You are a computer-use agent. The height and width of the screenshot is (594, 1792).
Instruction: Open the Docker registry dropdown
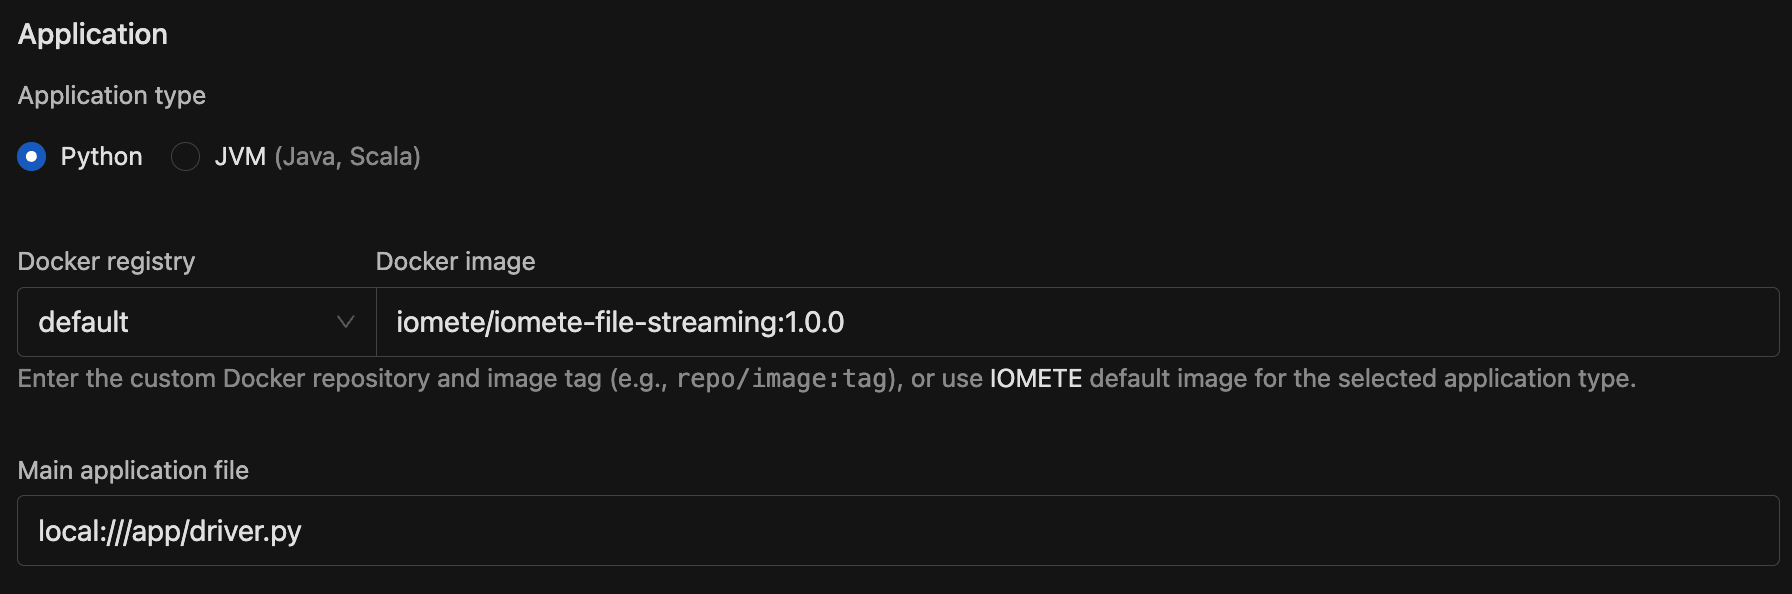pos(196,322)
